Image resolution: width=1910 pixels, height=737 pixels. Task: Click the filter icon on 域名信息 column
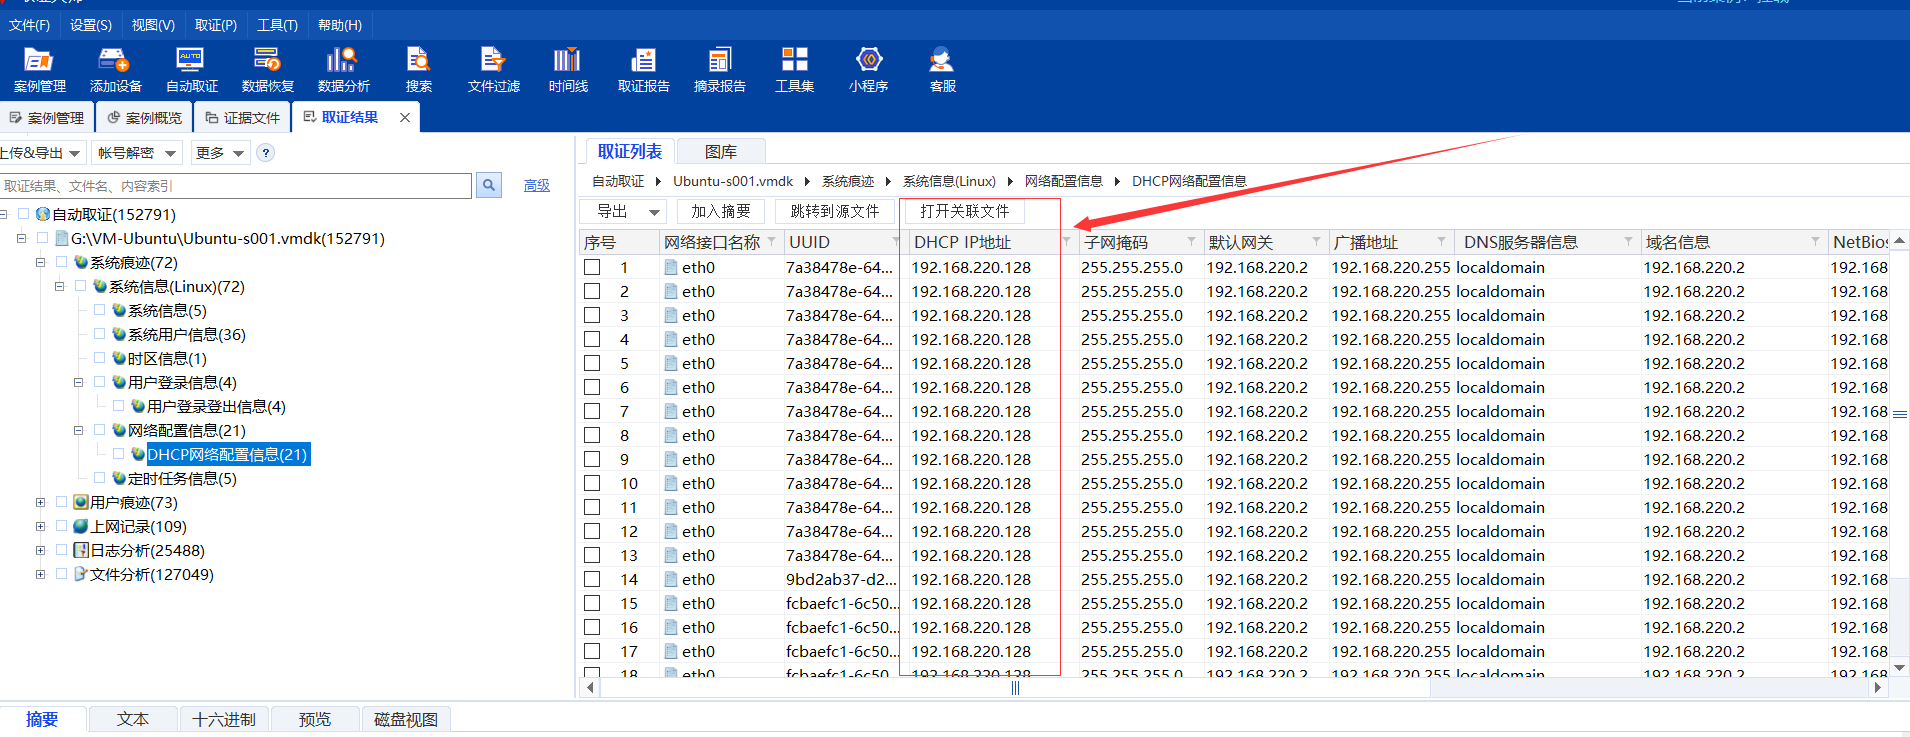click(1815, 242)
